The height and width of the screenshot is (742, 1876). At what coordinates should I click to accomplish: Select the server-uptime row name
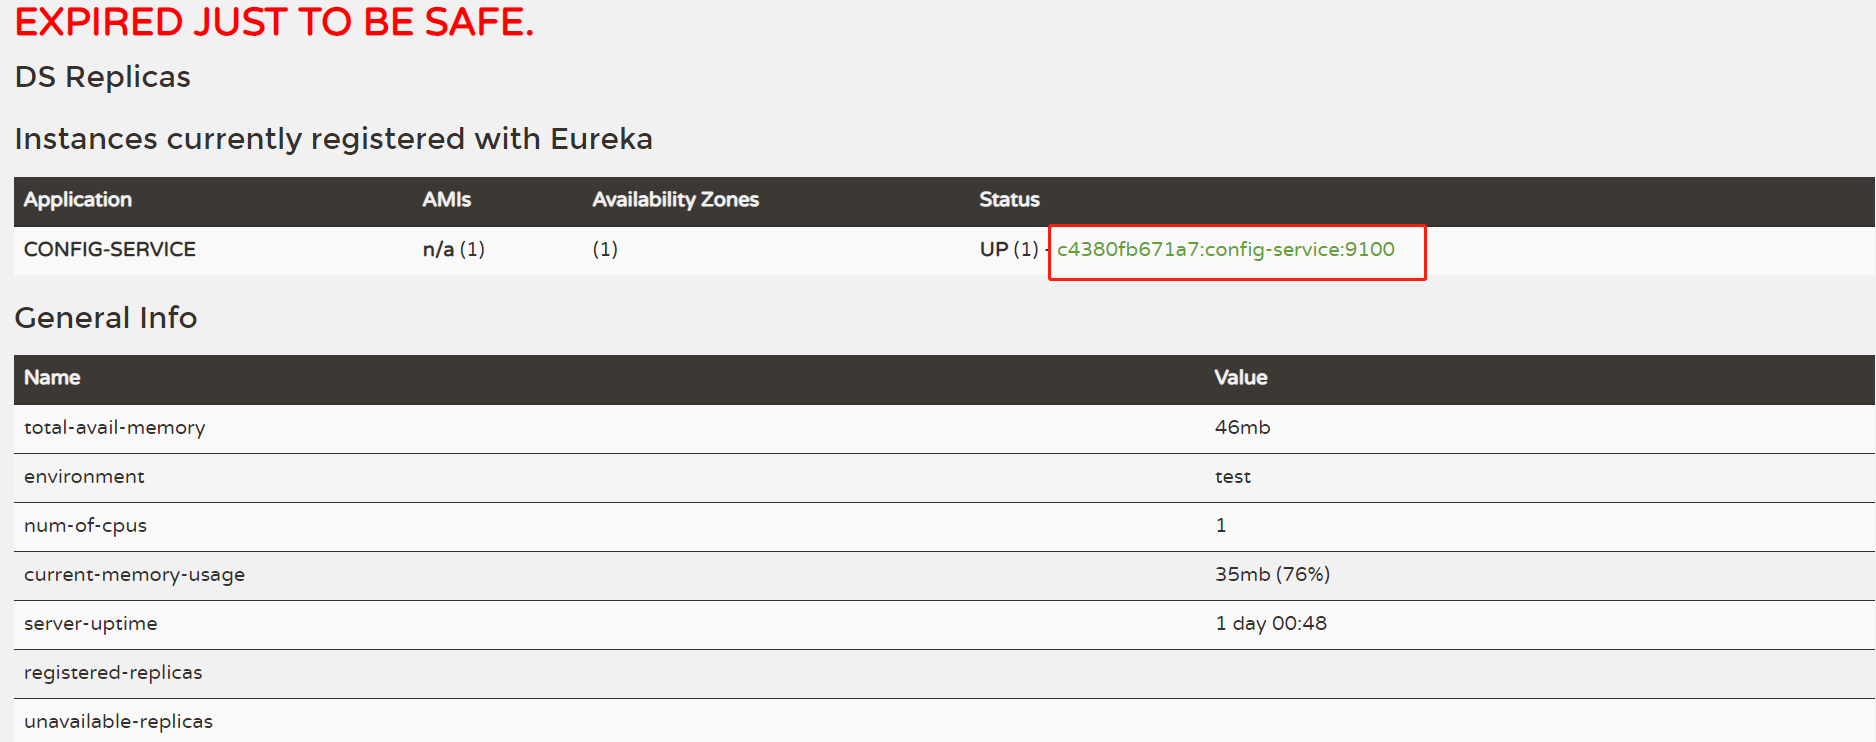[x=90, y=624]
